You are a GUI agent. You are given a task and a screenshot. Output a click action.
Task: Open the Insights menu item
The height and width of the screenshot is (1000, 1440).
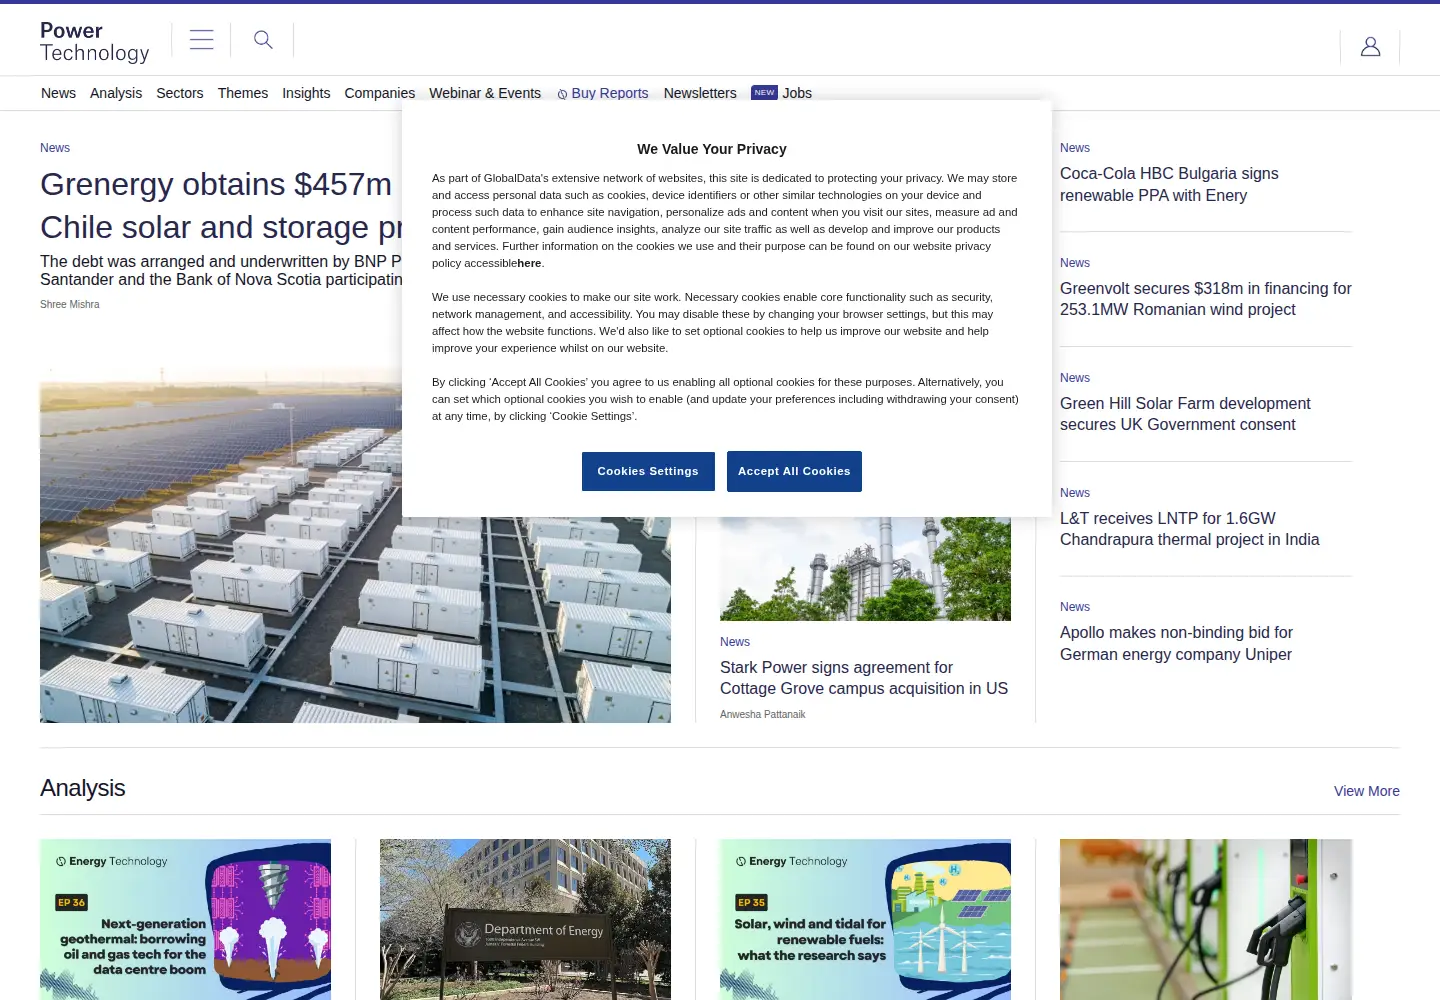pos(306,93)
